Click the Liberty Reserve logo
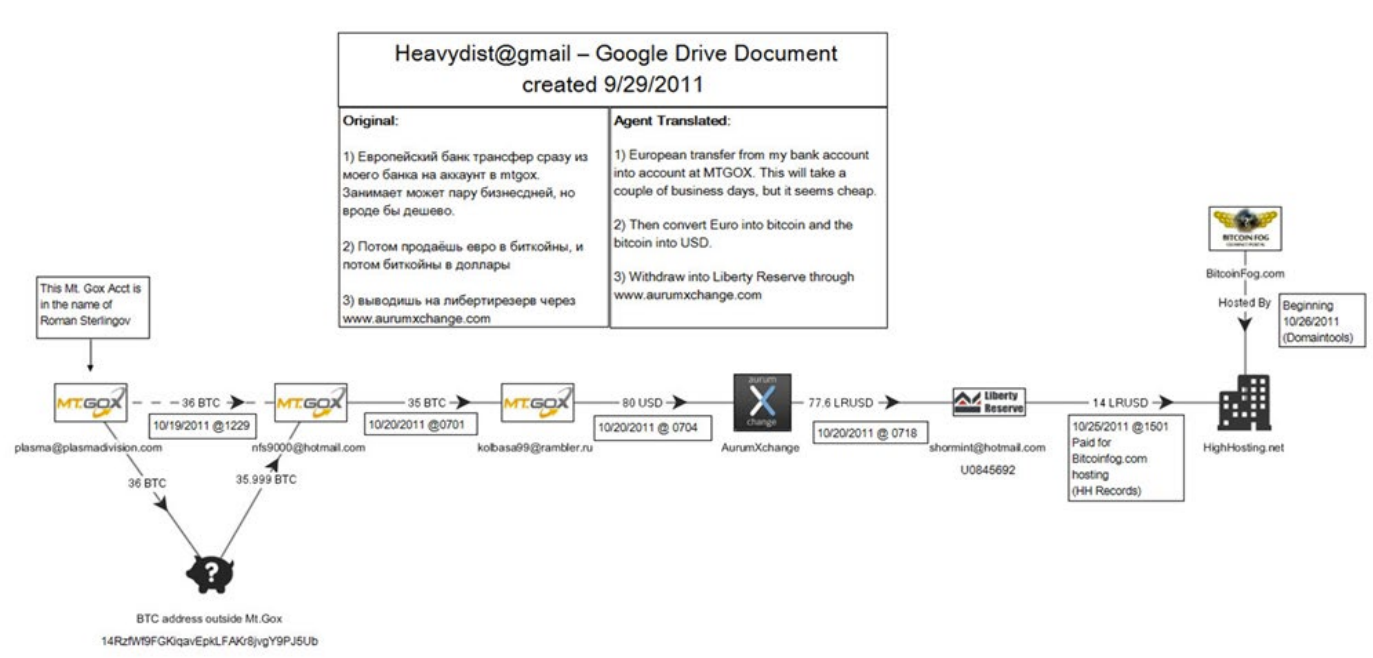Image resolution: width=1373 pixels, height=658 pixels. 989,401
